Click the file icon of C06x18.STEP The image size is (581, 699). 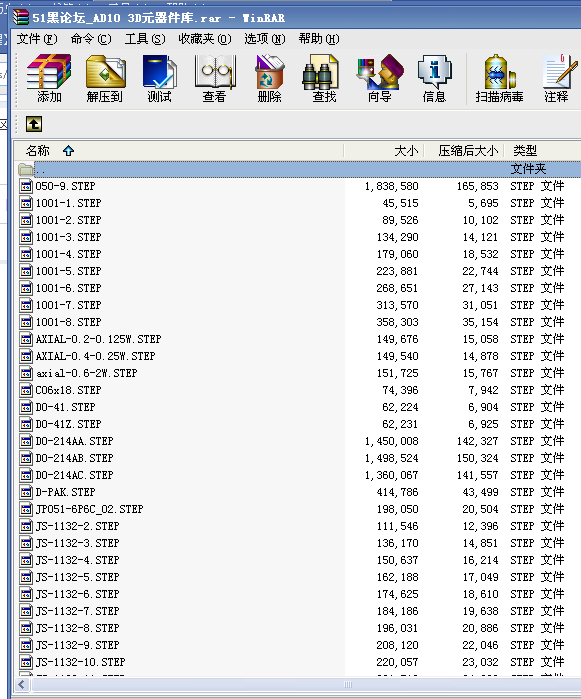(x=26, y=390)
